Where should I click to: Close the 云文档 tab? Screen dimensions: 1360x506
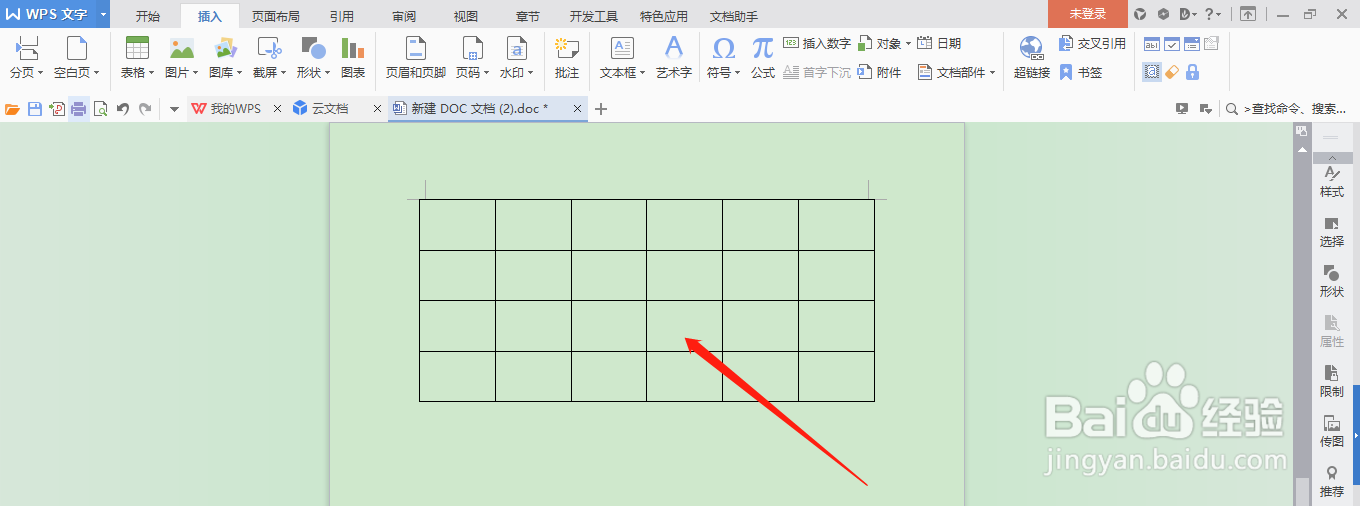point(377,109)
